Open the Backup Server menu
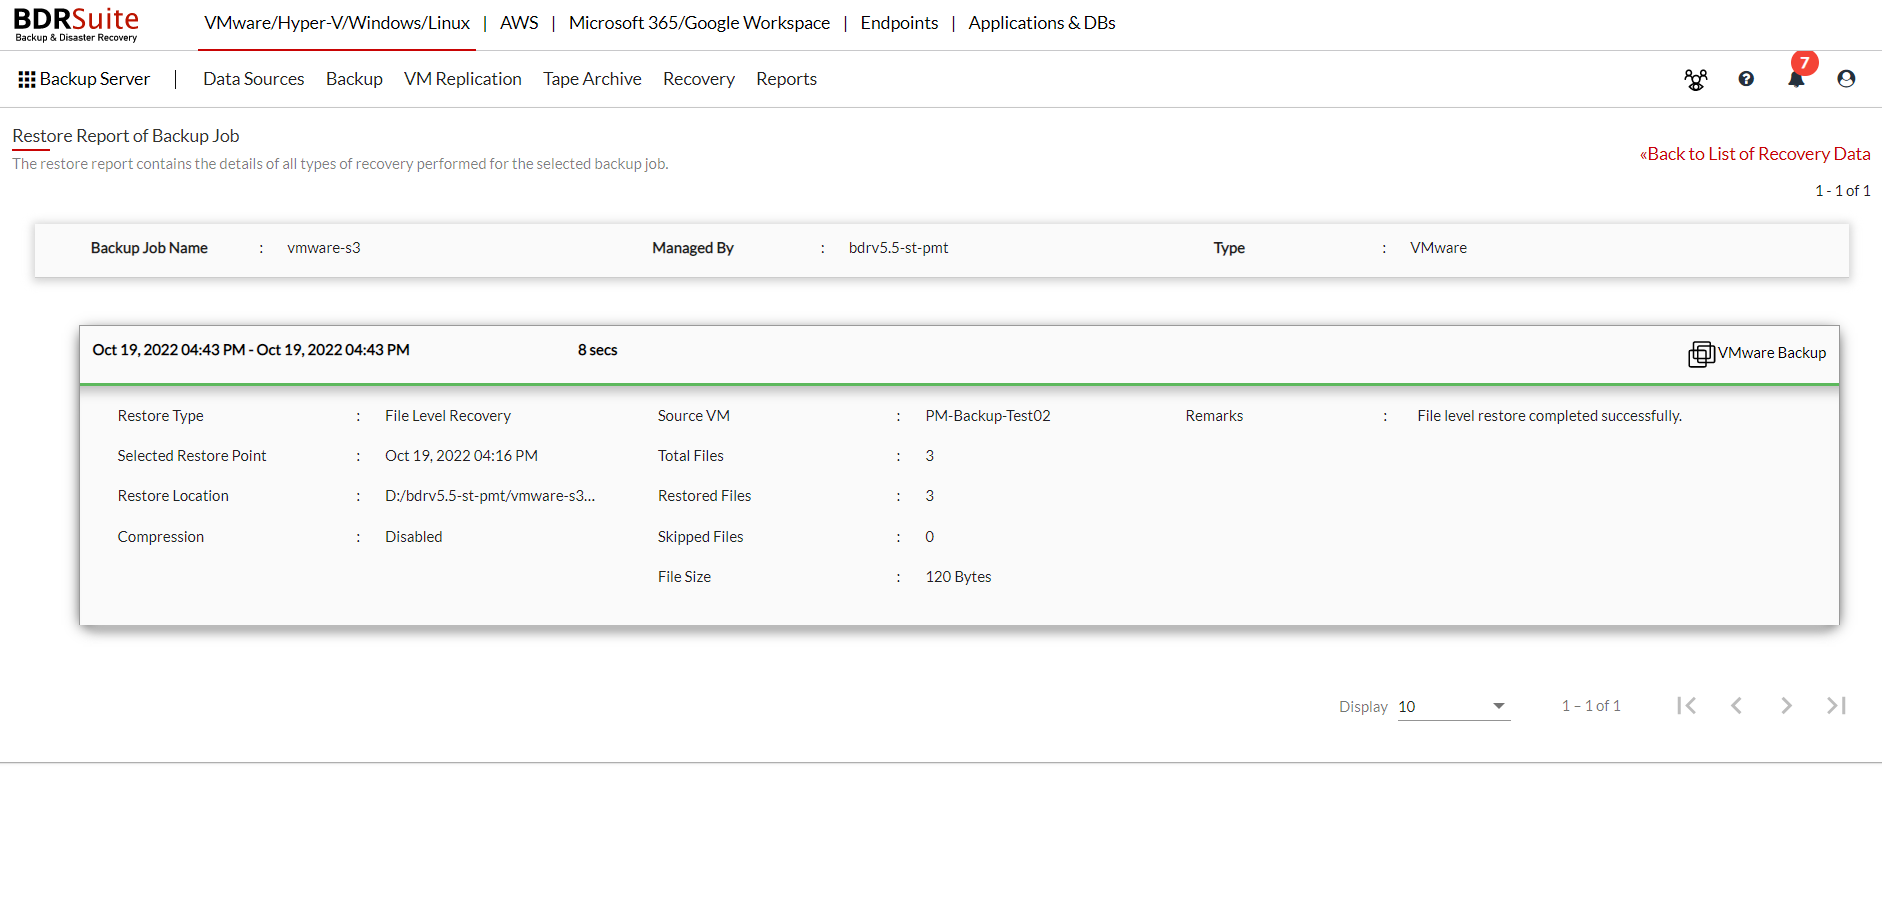The width and height of the screenshot is (1882, 907). coord(94,79)
